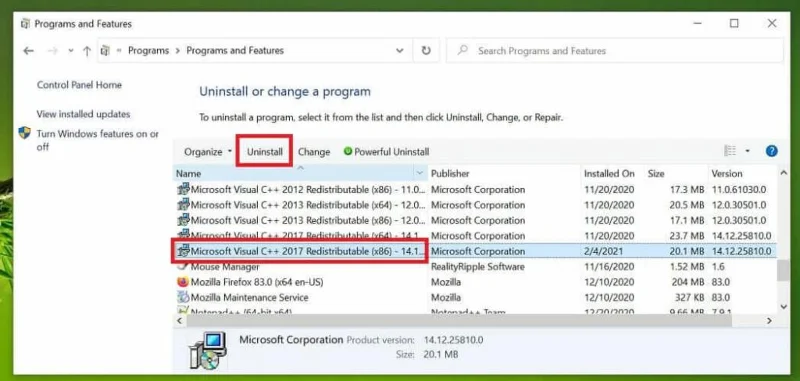Click the horizontal scrollbar thumb
The image size is (800, 381).
pos(459,320)
